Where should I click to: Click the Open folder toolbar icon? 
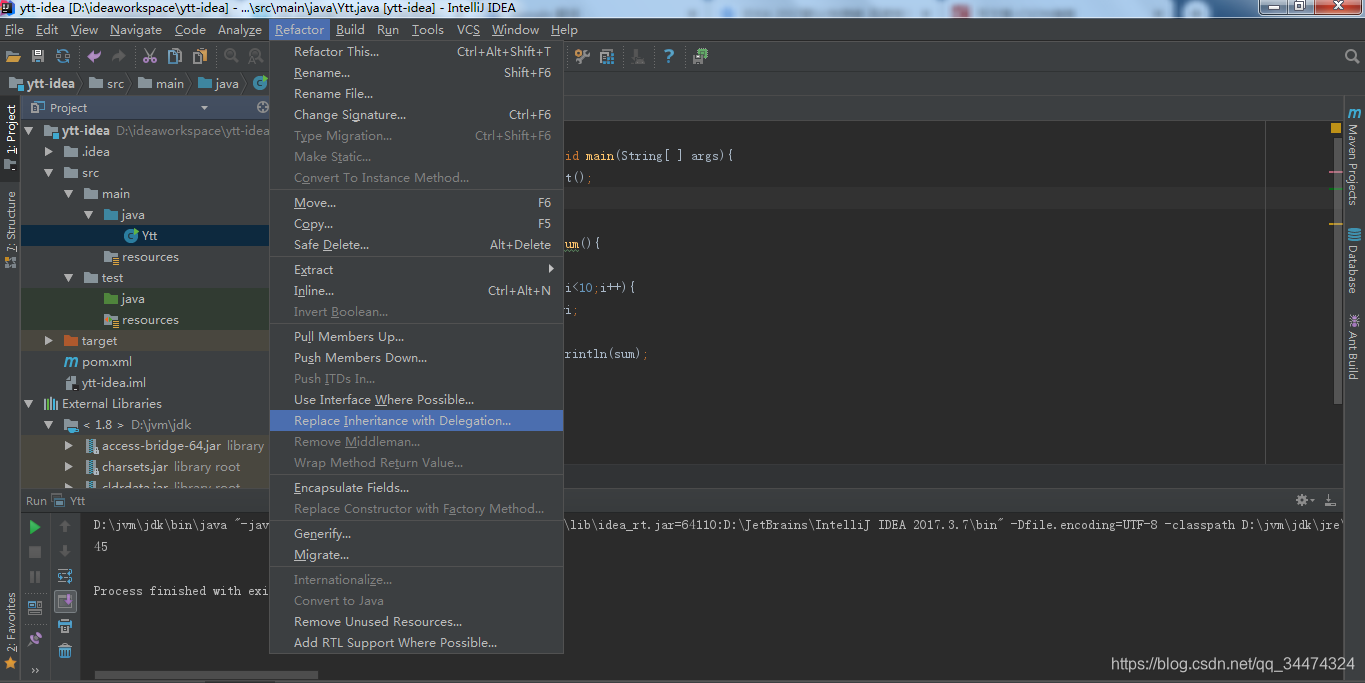point(13,57)
